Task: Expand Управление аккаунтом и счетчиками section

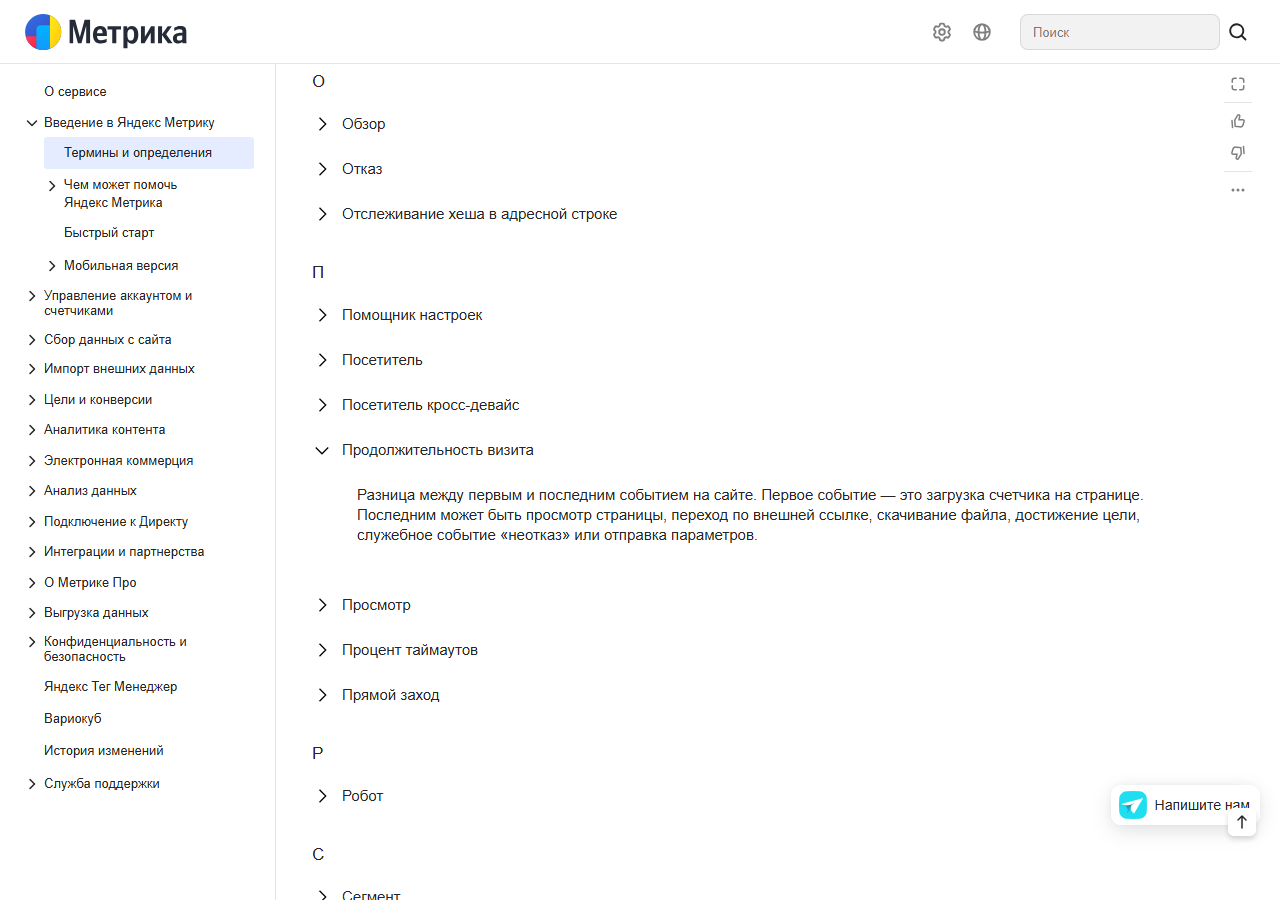Action: point(32,296)
